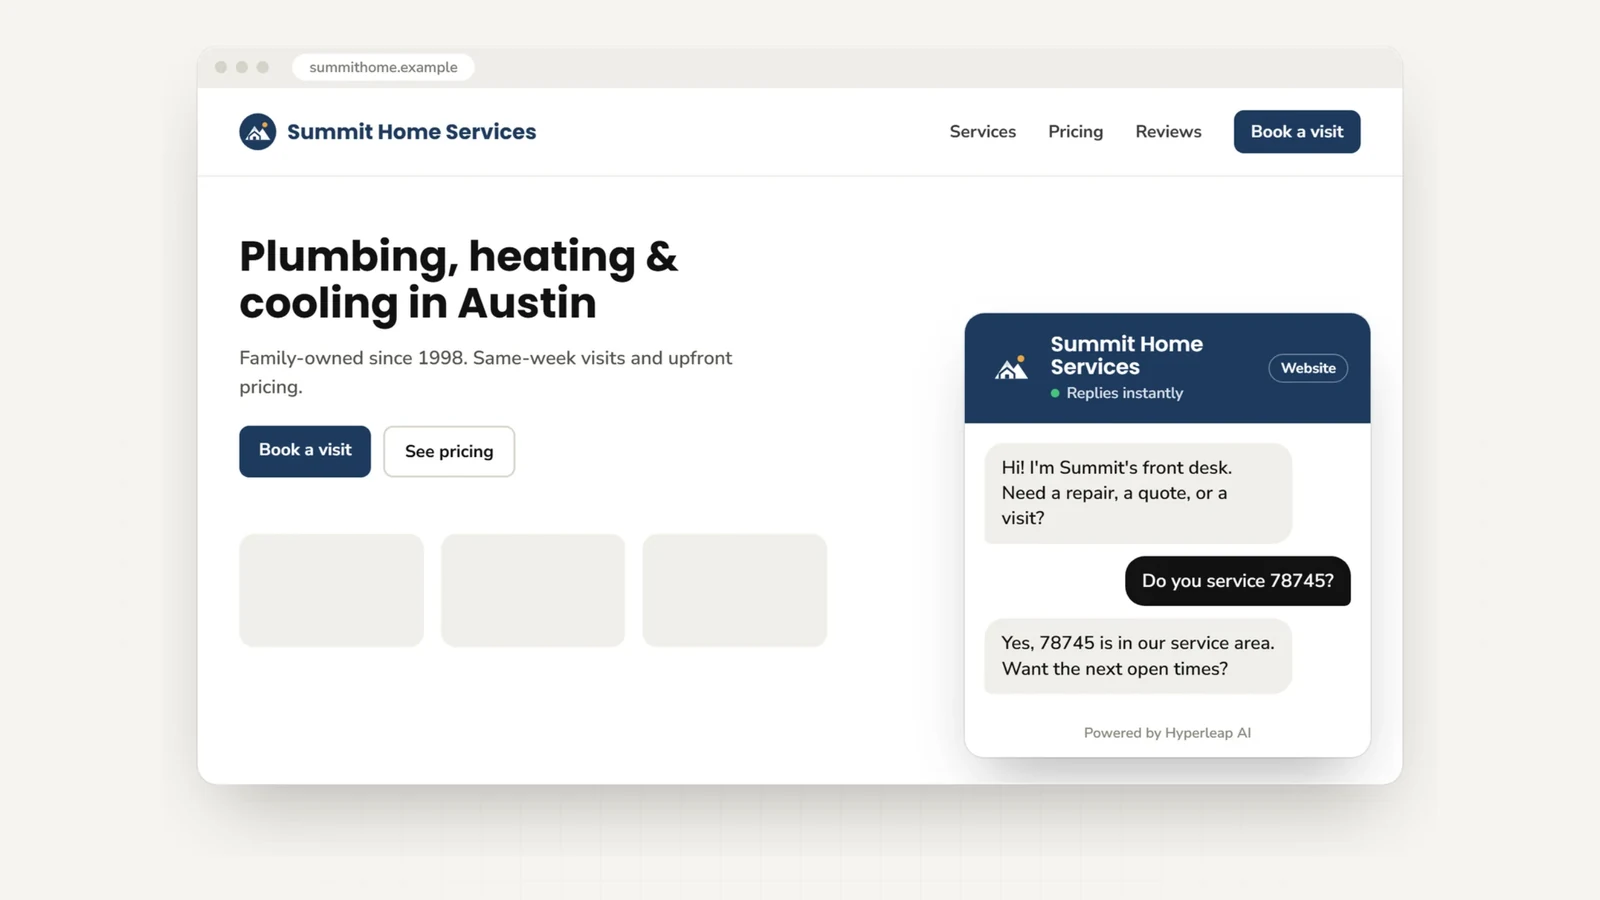Click the "Do you service 78745?" message
Image resolution: width=1600 pixels, height=900 pixels.
click(1238, 581)
